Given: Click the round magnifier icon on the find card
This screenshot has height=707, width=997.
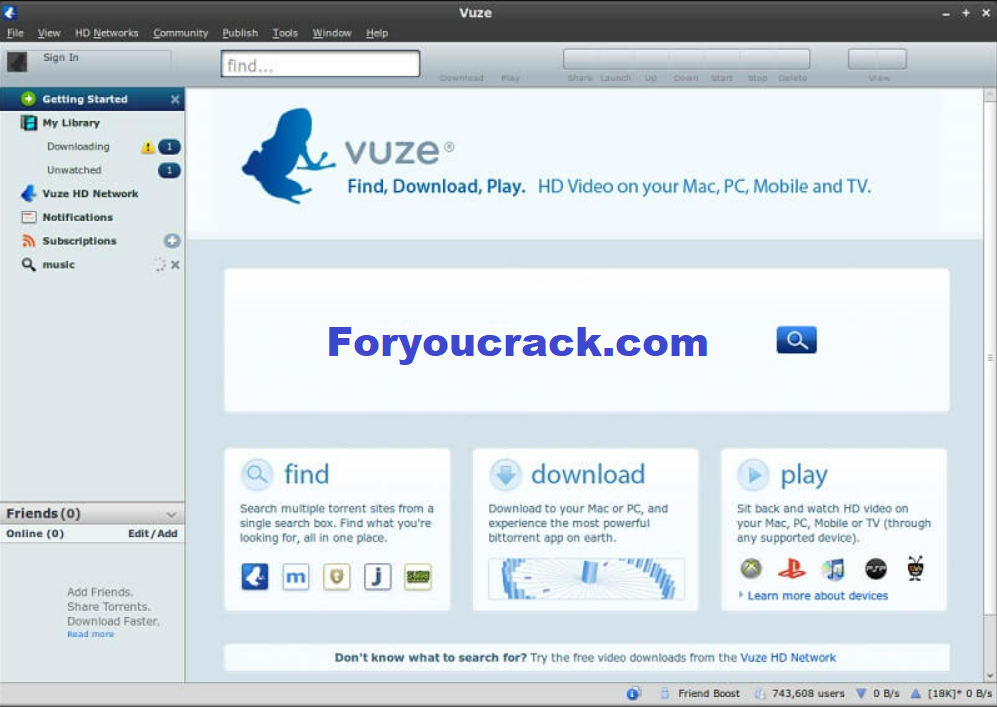Looking at the screenshot, I should click(x=257, y=474).
